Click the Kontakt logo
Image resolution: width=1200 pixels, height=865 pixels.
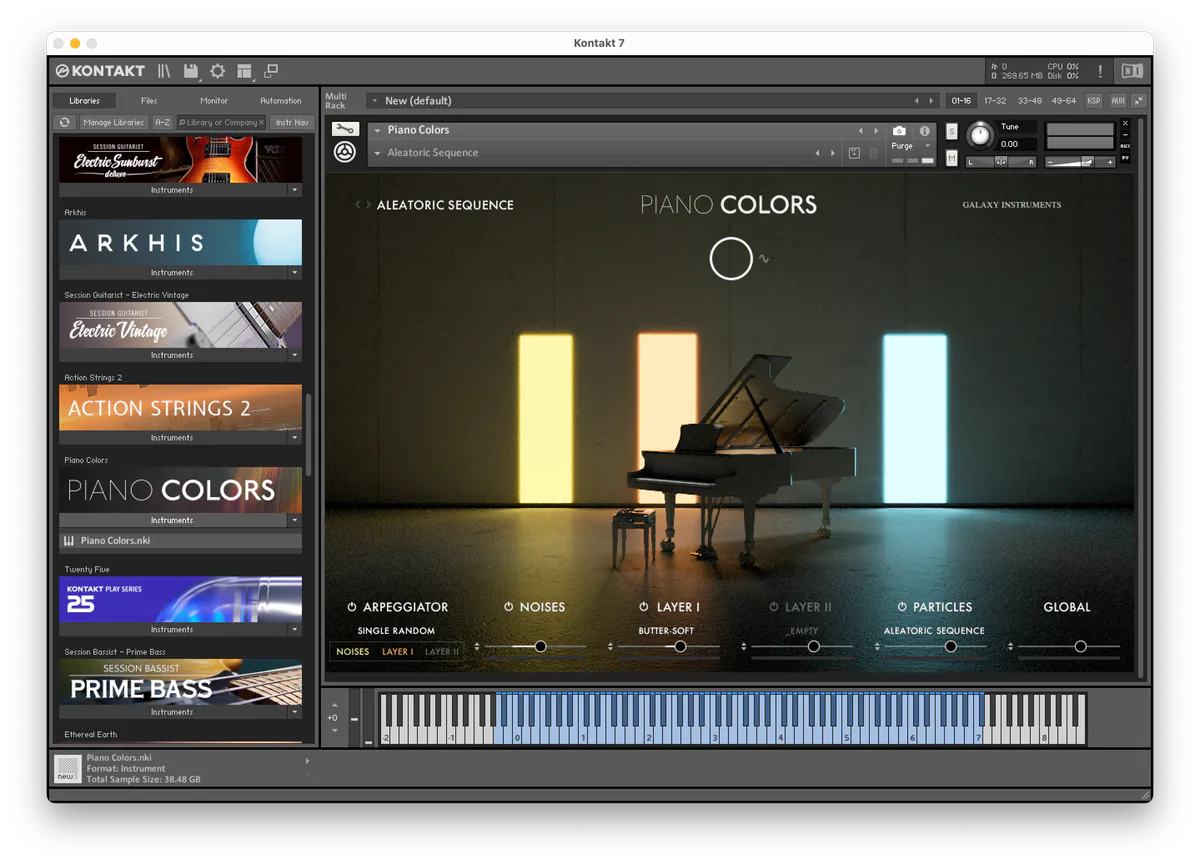point(100,71)
